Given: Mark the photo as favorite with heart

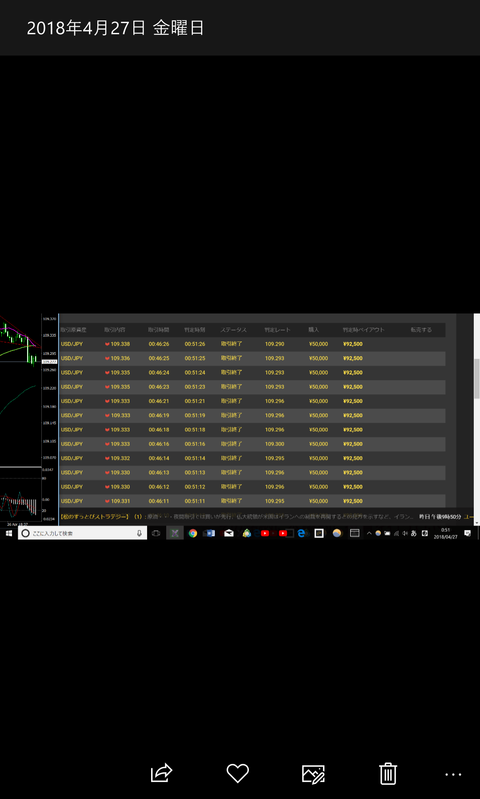Looking at the screenshot, I should coord(237,773).
